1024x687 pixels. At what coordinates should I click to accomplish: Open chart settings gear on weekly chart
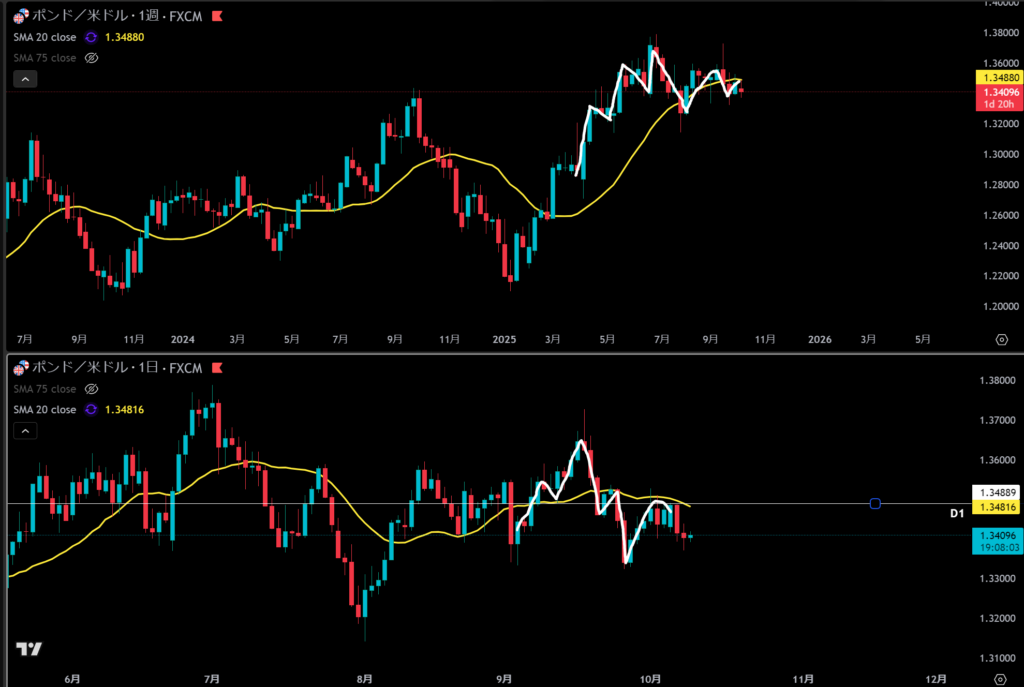(1001, 340)
